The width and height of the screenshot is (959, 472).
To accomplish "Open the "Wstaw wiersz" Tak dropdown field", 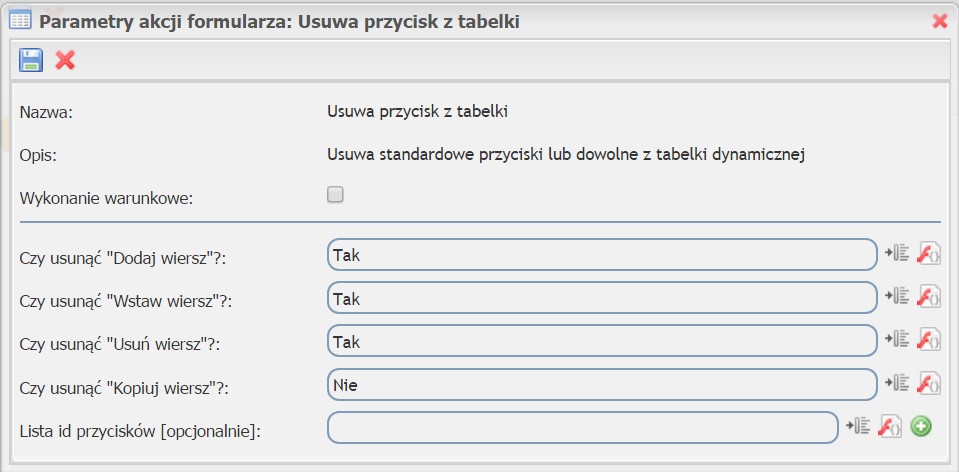I will tap(601, 298).
